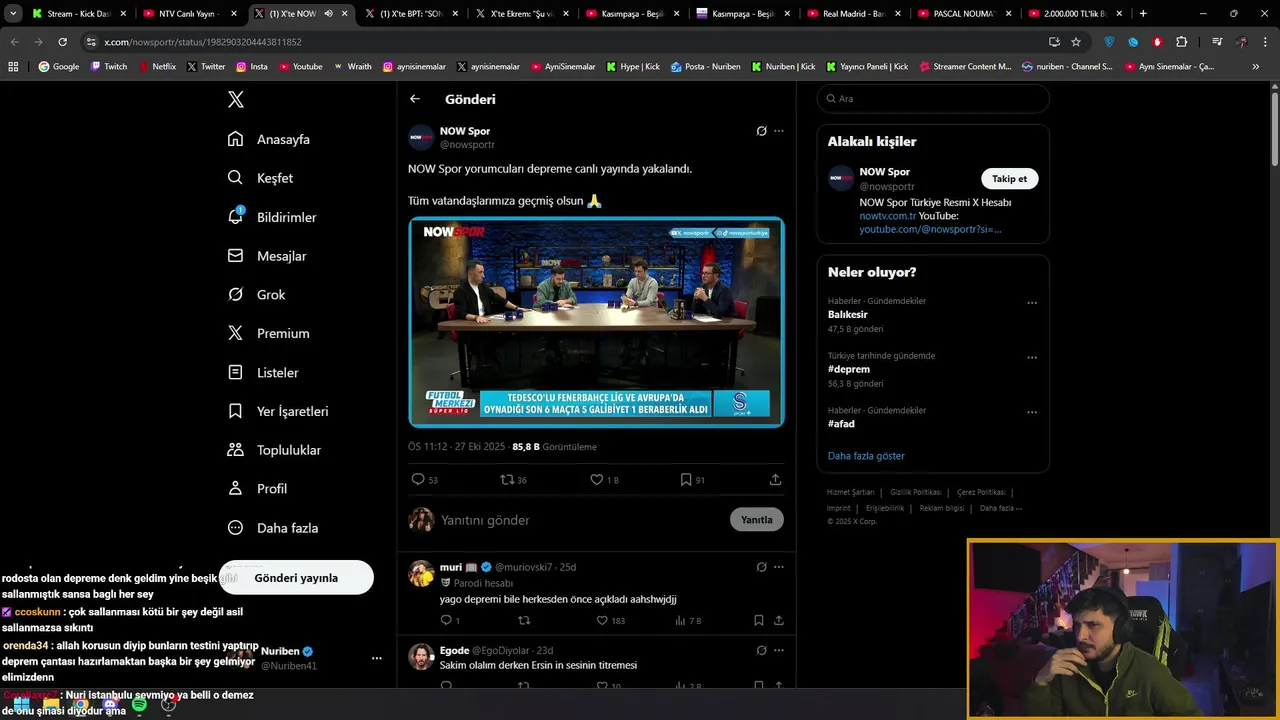Open browser extensions puzzle icon
The height and width of the screenshot is (720, 1280).
(1182, 42)
